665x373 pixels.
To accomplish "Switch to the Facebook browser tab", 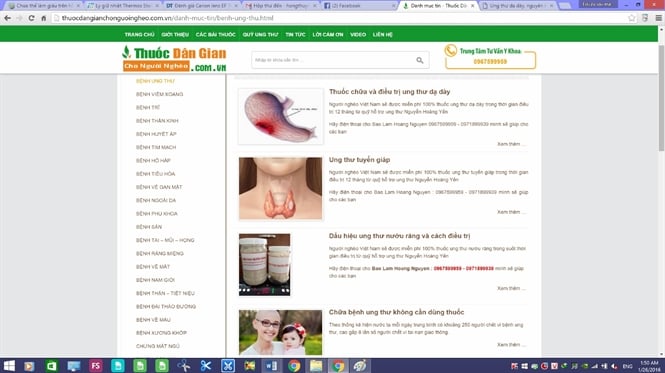I will click(359, 6).
